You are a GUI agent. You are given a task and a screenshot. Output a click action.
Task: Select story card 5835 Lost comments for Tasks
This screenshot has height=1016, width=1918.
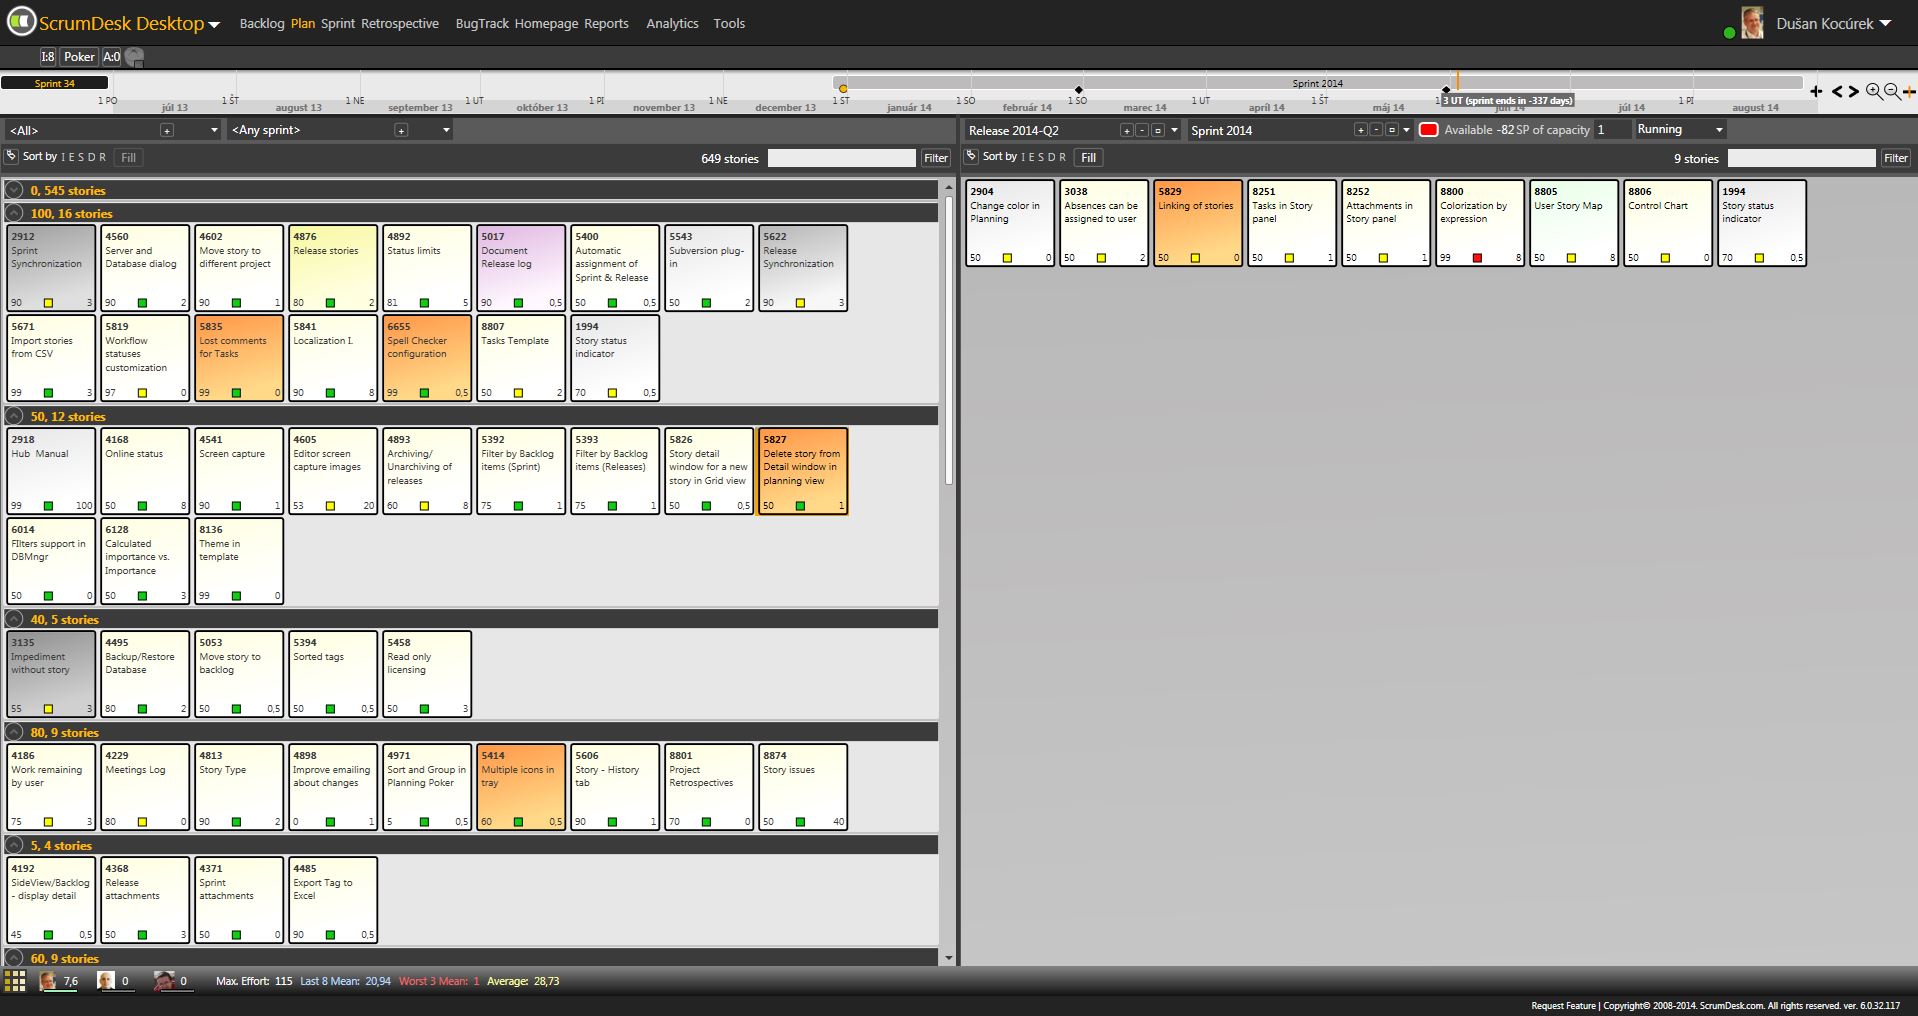pyautogui.click(x=239, y=358)
